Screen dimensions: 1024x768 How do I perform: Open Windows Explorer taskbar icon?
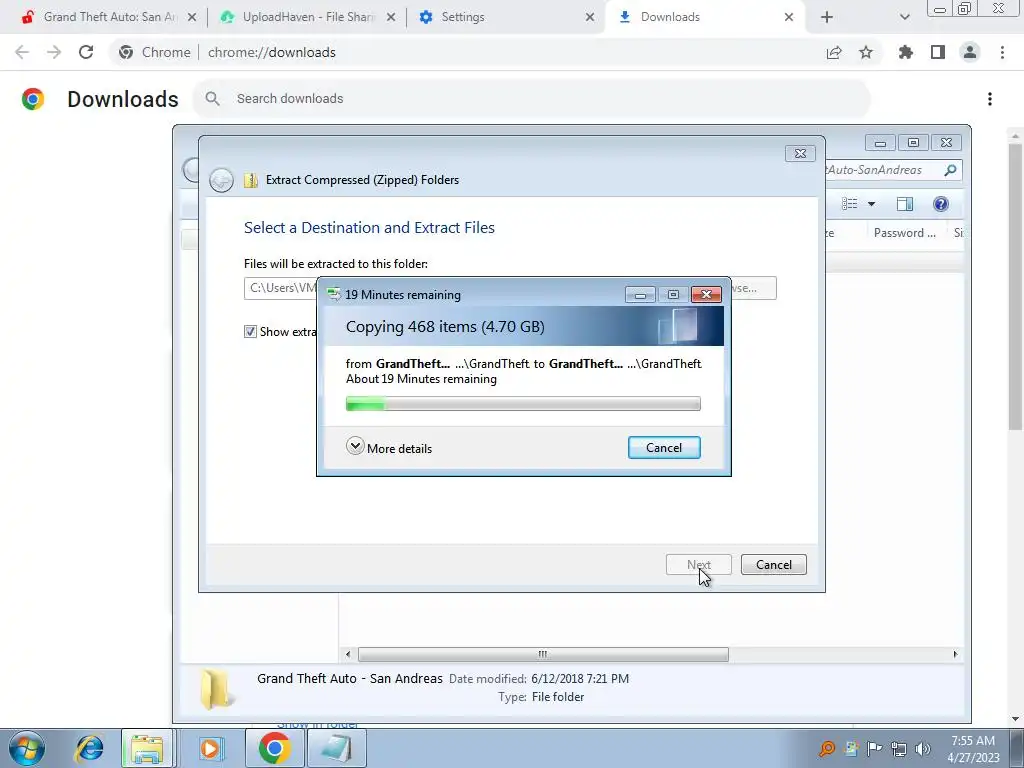147,748
